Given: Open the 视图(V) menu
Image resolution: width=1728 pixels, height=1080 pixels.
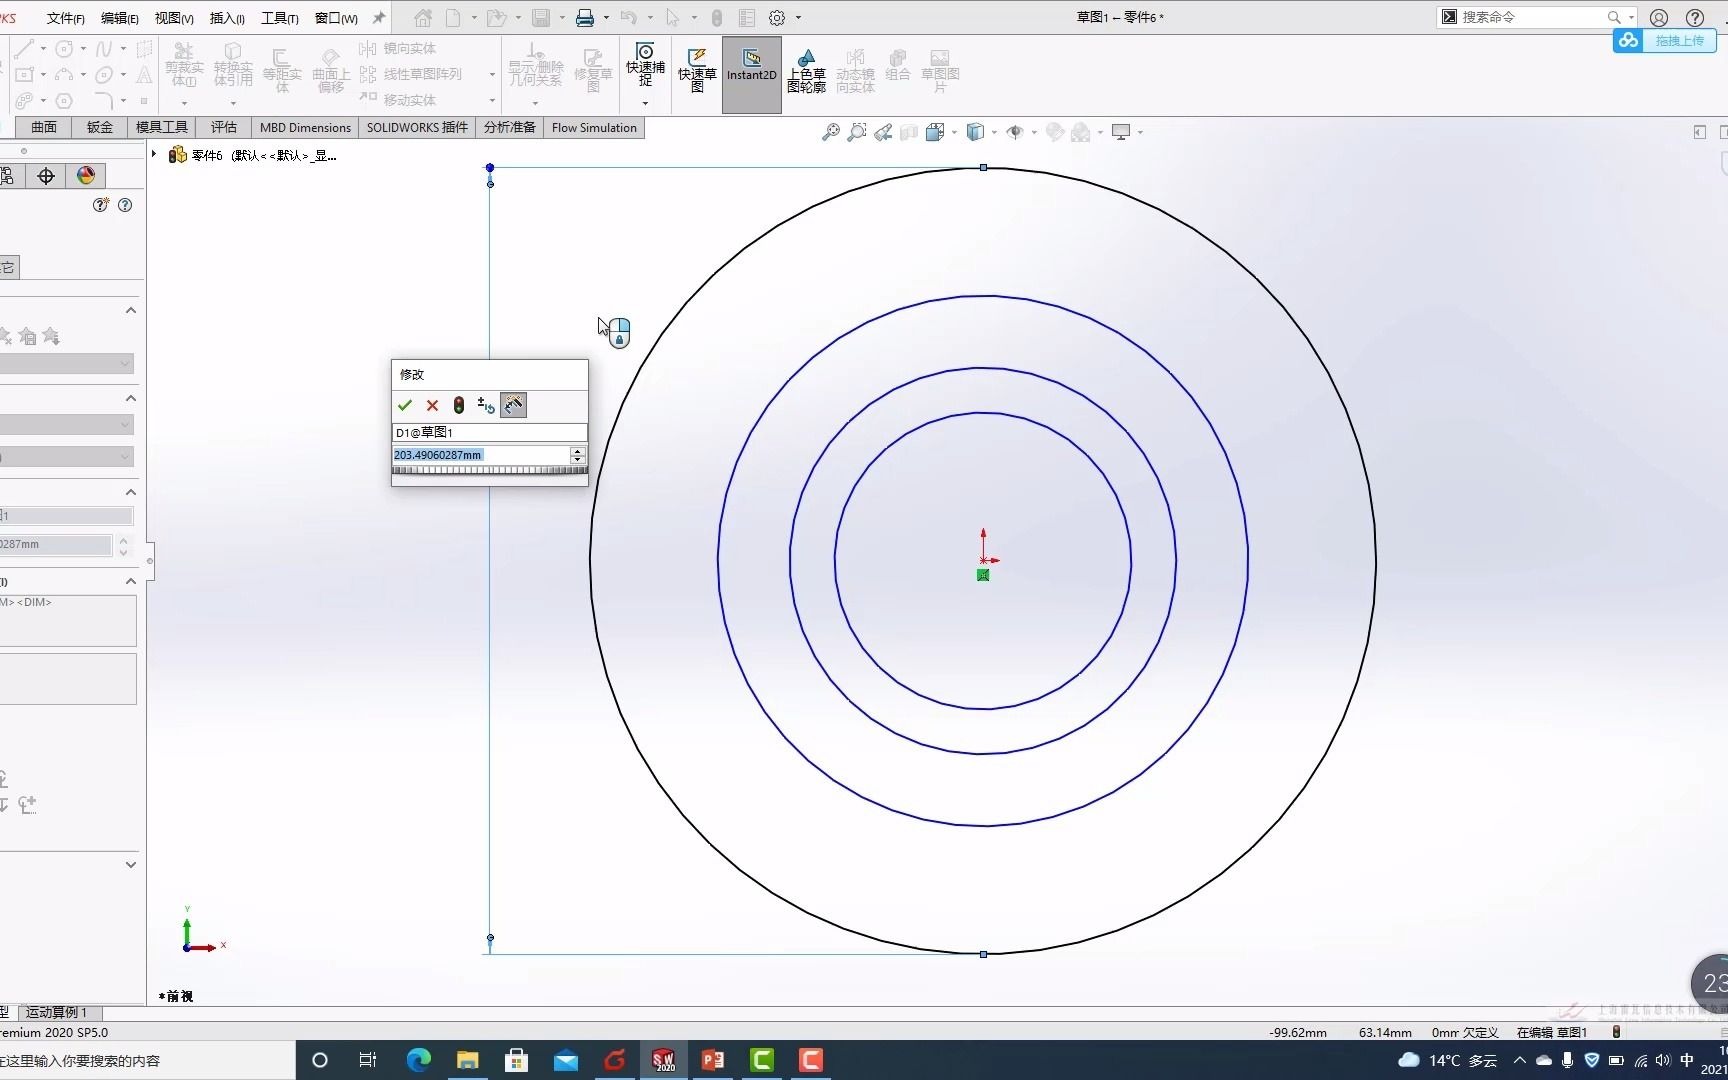Looking at the screenshot, I should tap(174, 18).
